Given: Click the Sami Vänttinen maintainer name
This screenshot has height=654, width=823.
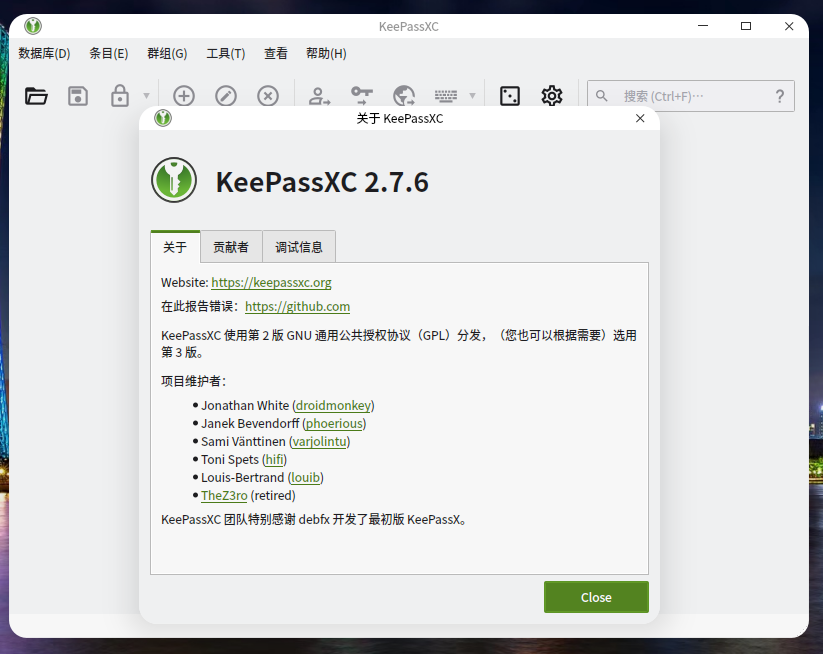Looking at the screenshot, I should 244,441.
